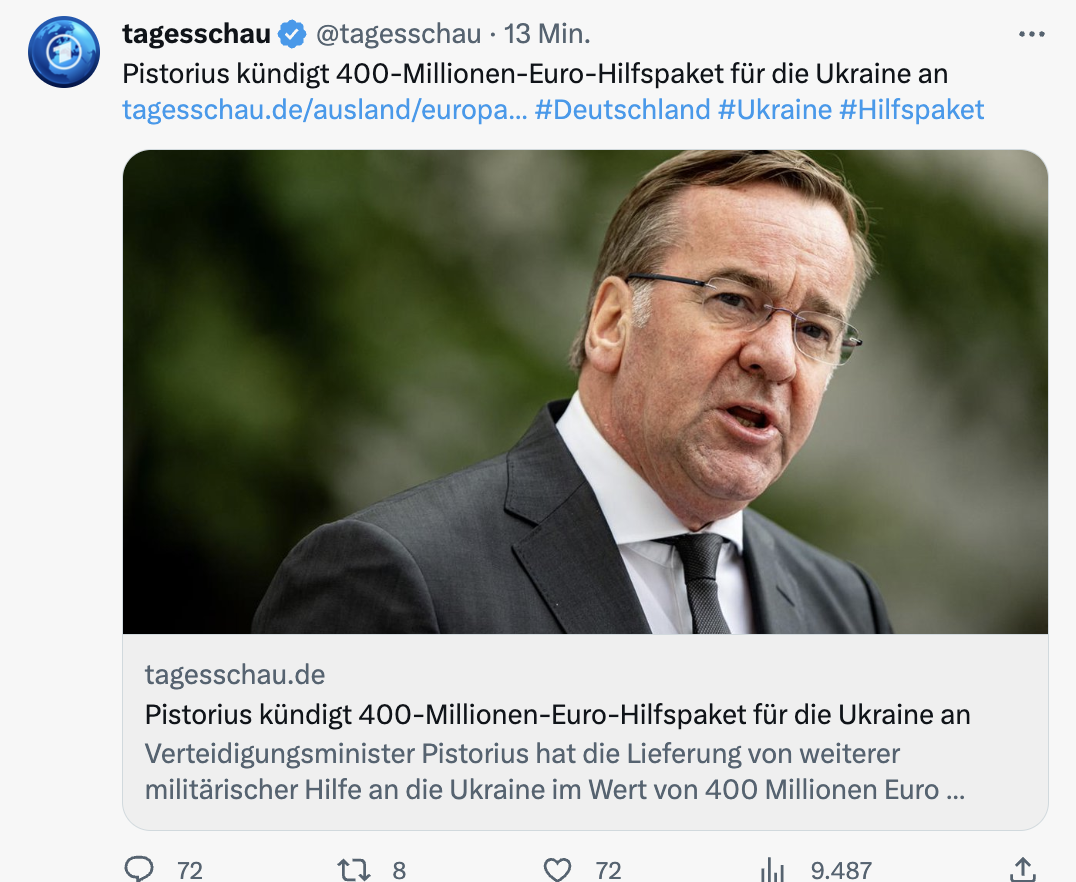1076x882 pixels.
Task: Open the #Hilfspaket hashtag
Action: click(x=912, y=109)
